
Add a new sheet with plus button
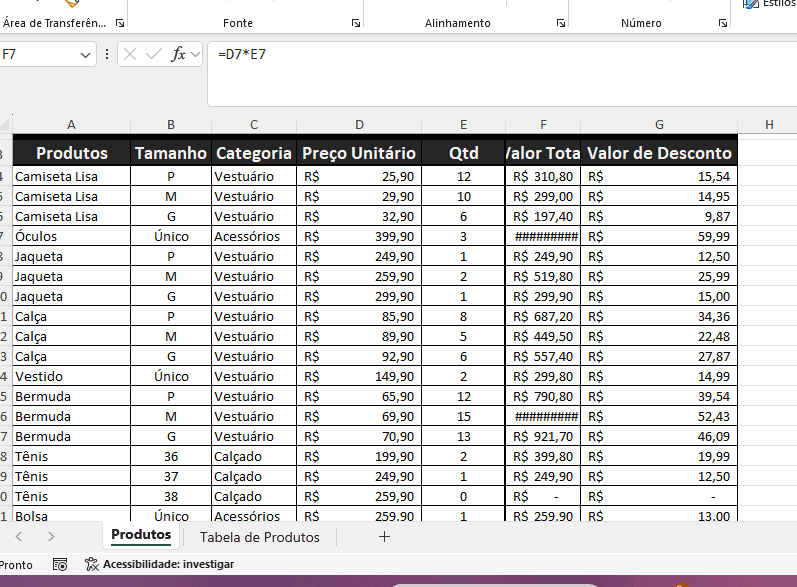pyautogui.click(x=384, y=537)
